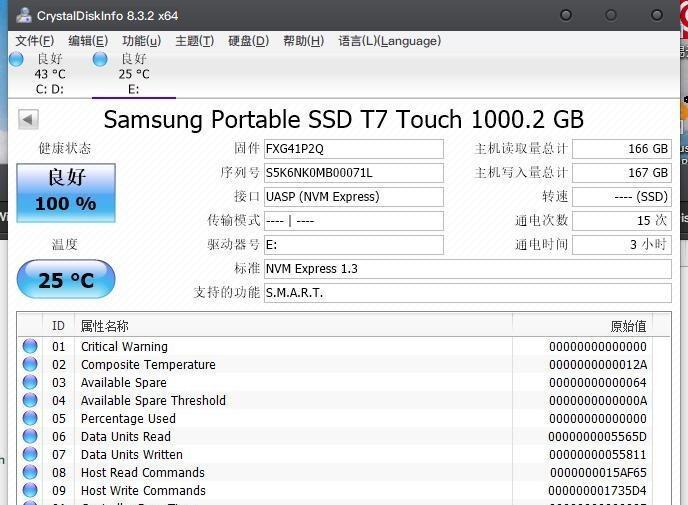Open the 功能(u) menu

(x=141, y=41)
